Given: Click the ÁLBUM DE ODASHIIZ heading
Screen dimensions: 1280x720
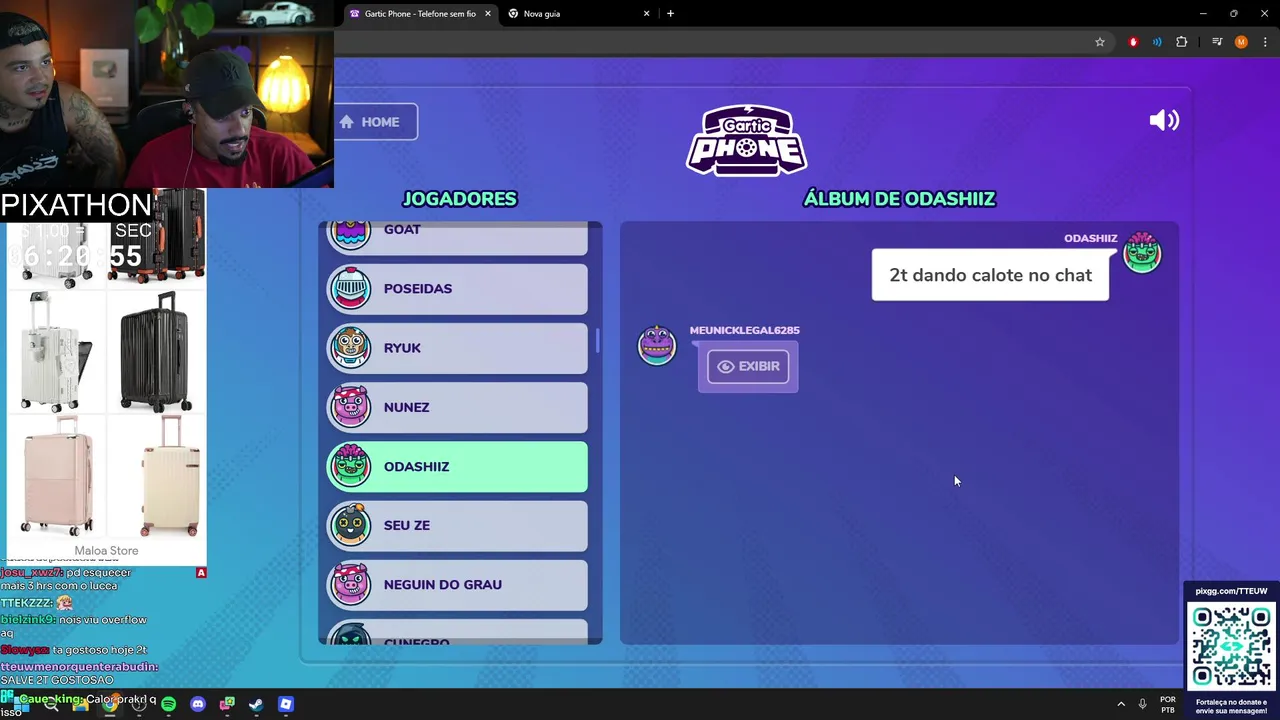Looking at the screenshot, I should click(899, 199).
